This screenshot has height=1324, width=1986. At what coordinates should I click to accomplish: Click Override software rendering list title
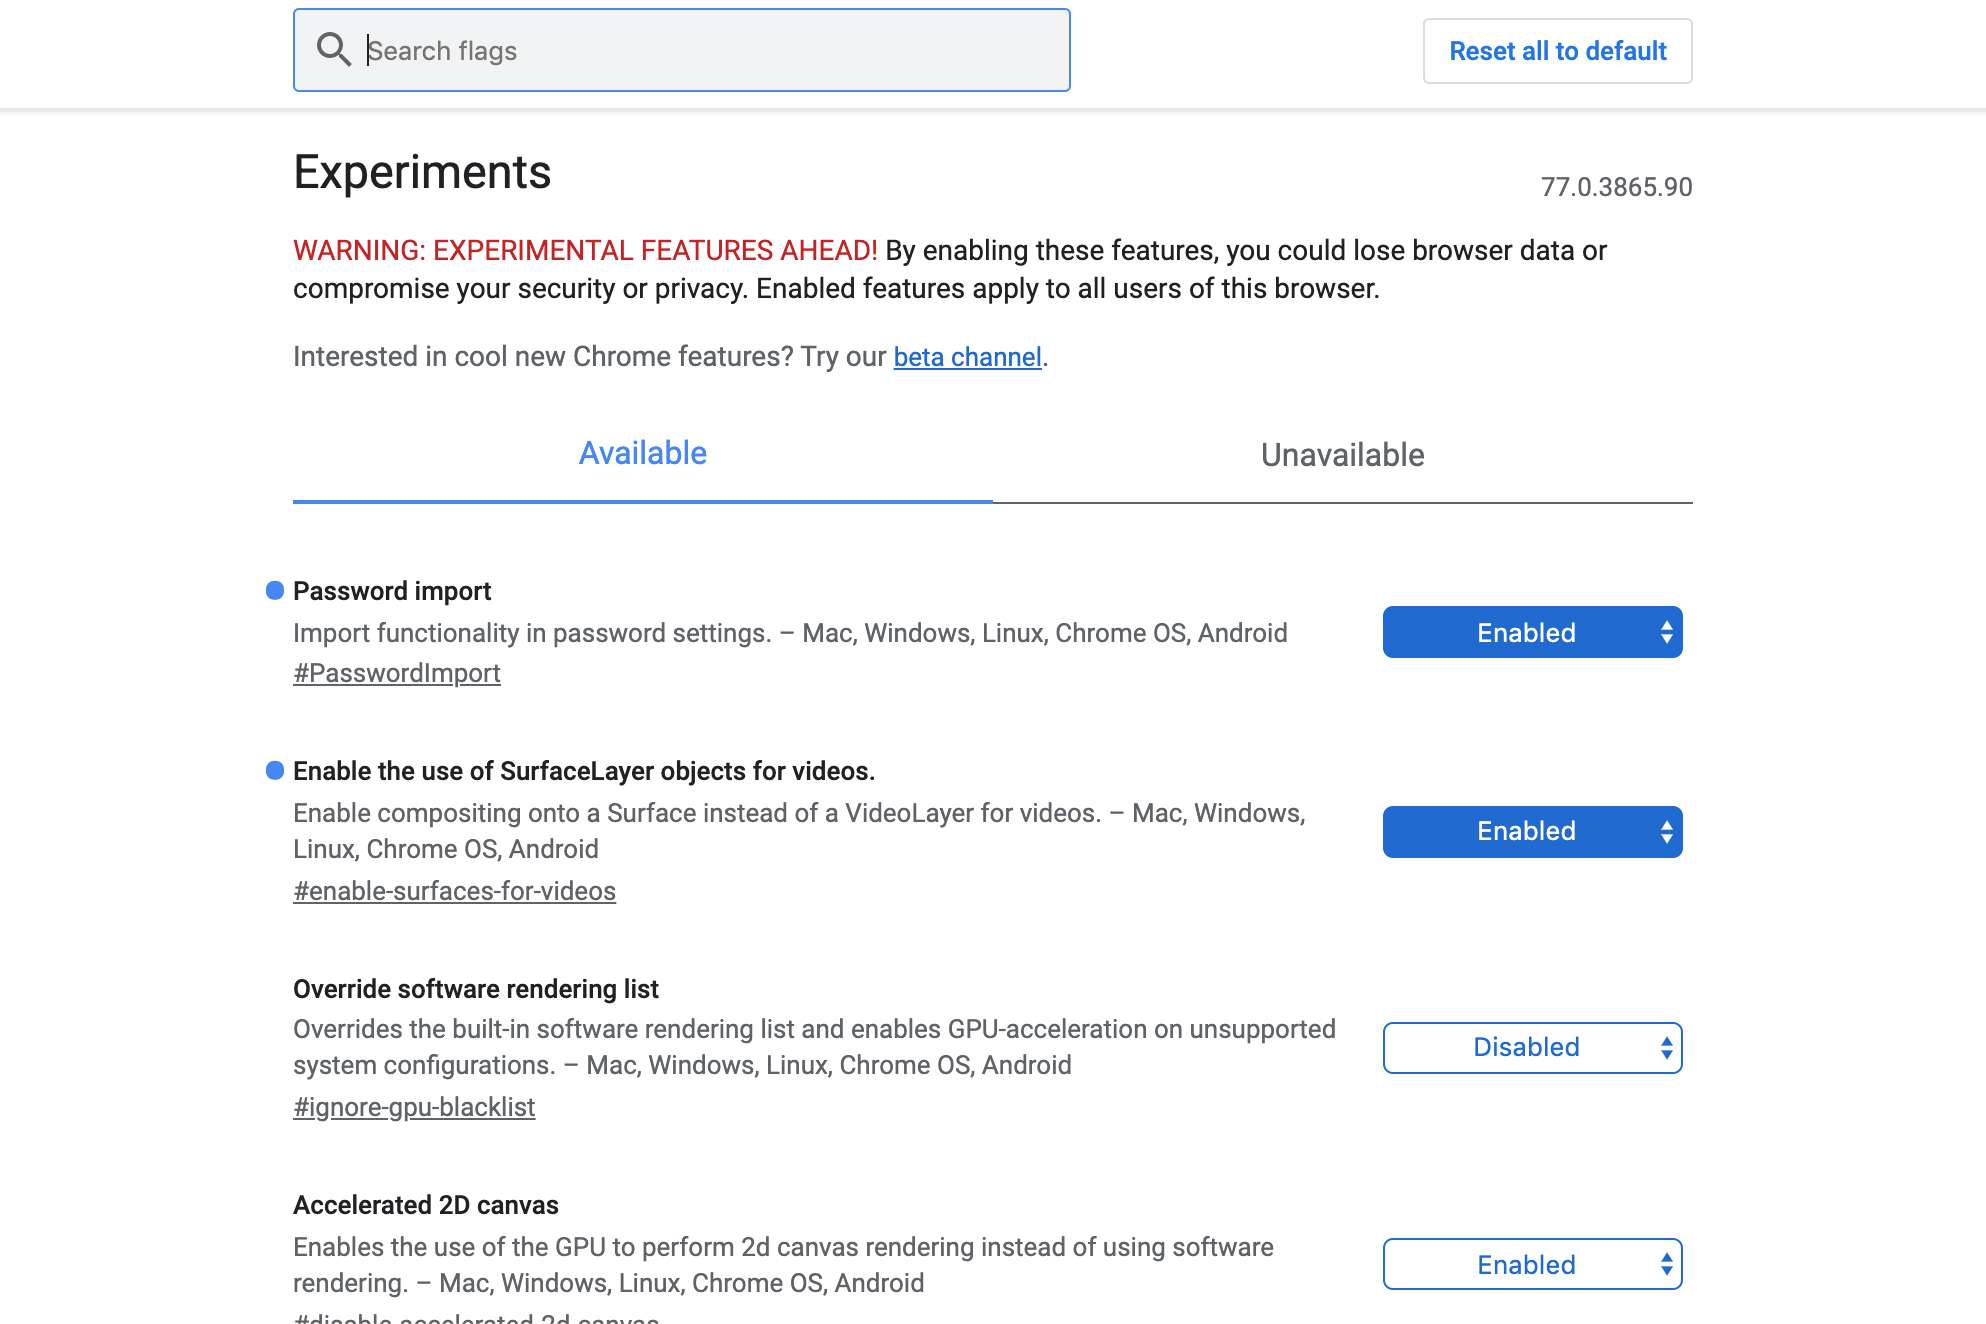pos(476,989)
